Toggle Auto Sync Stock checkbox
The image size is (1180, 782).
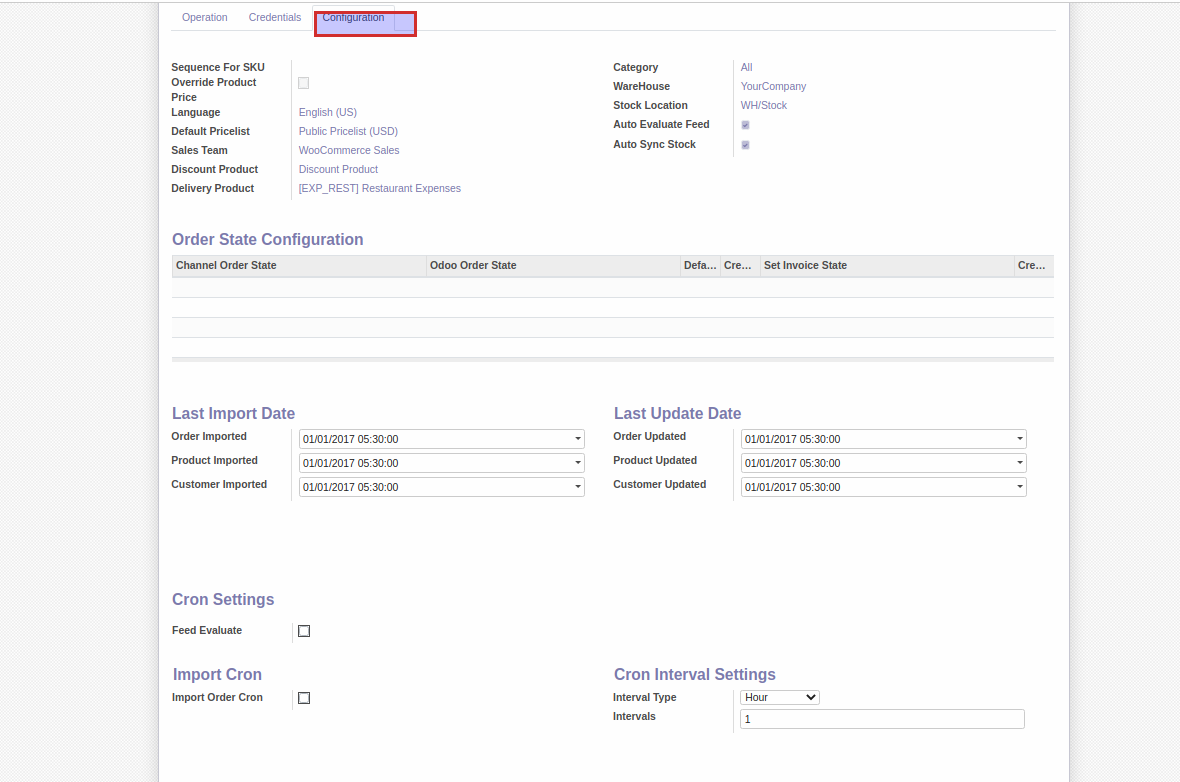[745, 145]
